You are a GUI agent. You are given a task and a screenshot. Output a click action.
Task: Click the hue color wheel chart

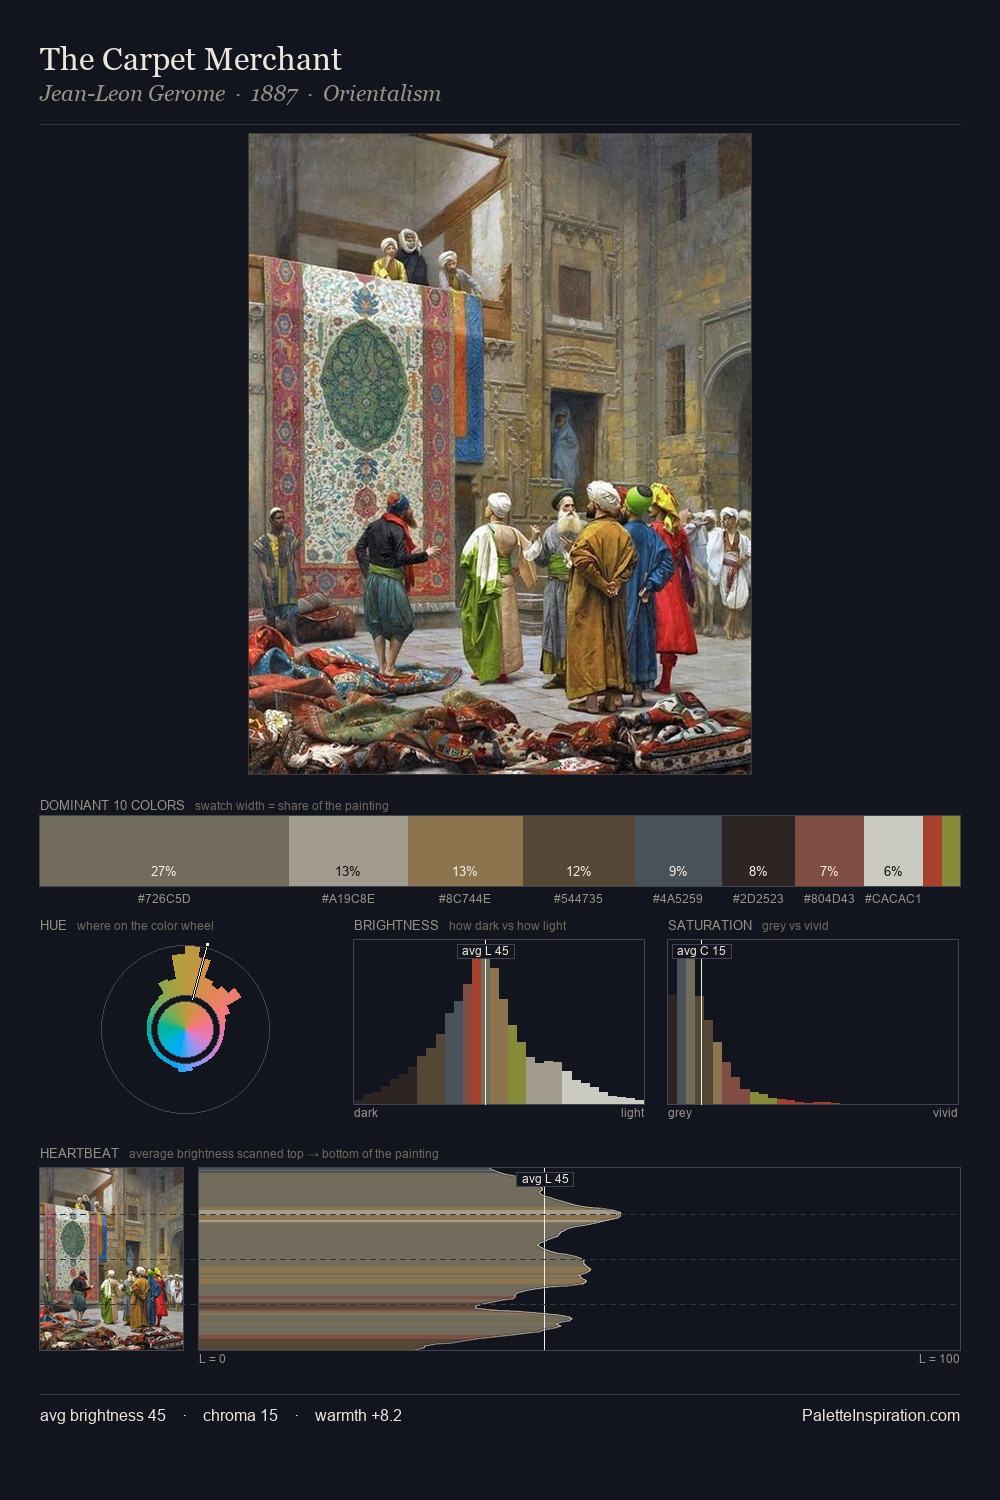(x=185, y=1028)
